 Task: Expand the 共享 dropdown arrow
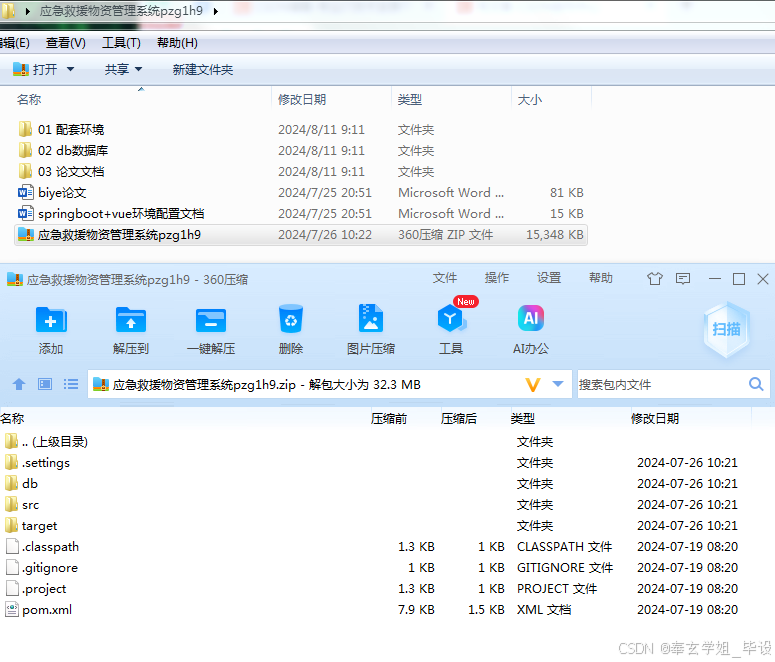(x=138, y=69)
